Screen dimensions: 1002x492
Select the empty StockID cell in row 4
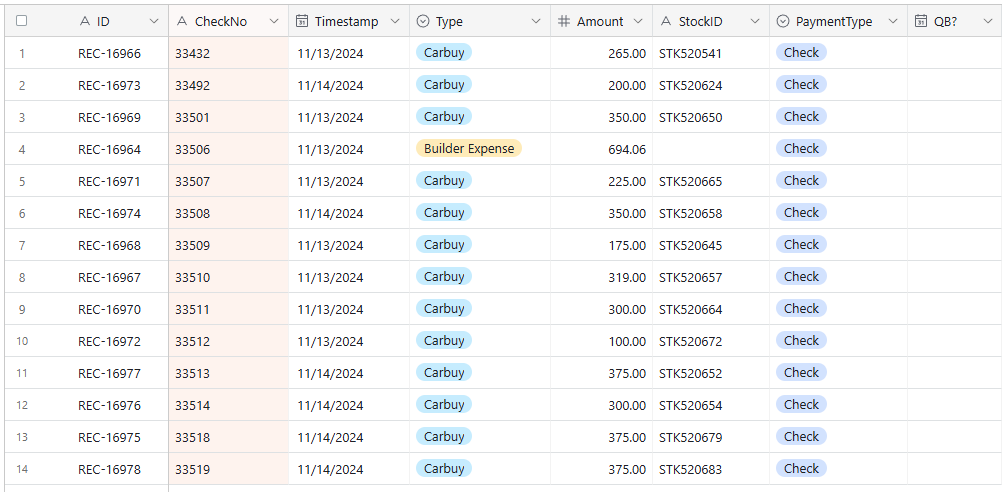point(711,149)
